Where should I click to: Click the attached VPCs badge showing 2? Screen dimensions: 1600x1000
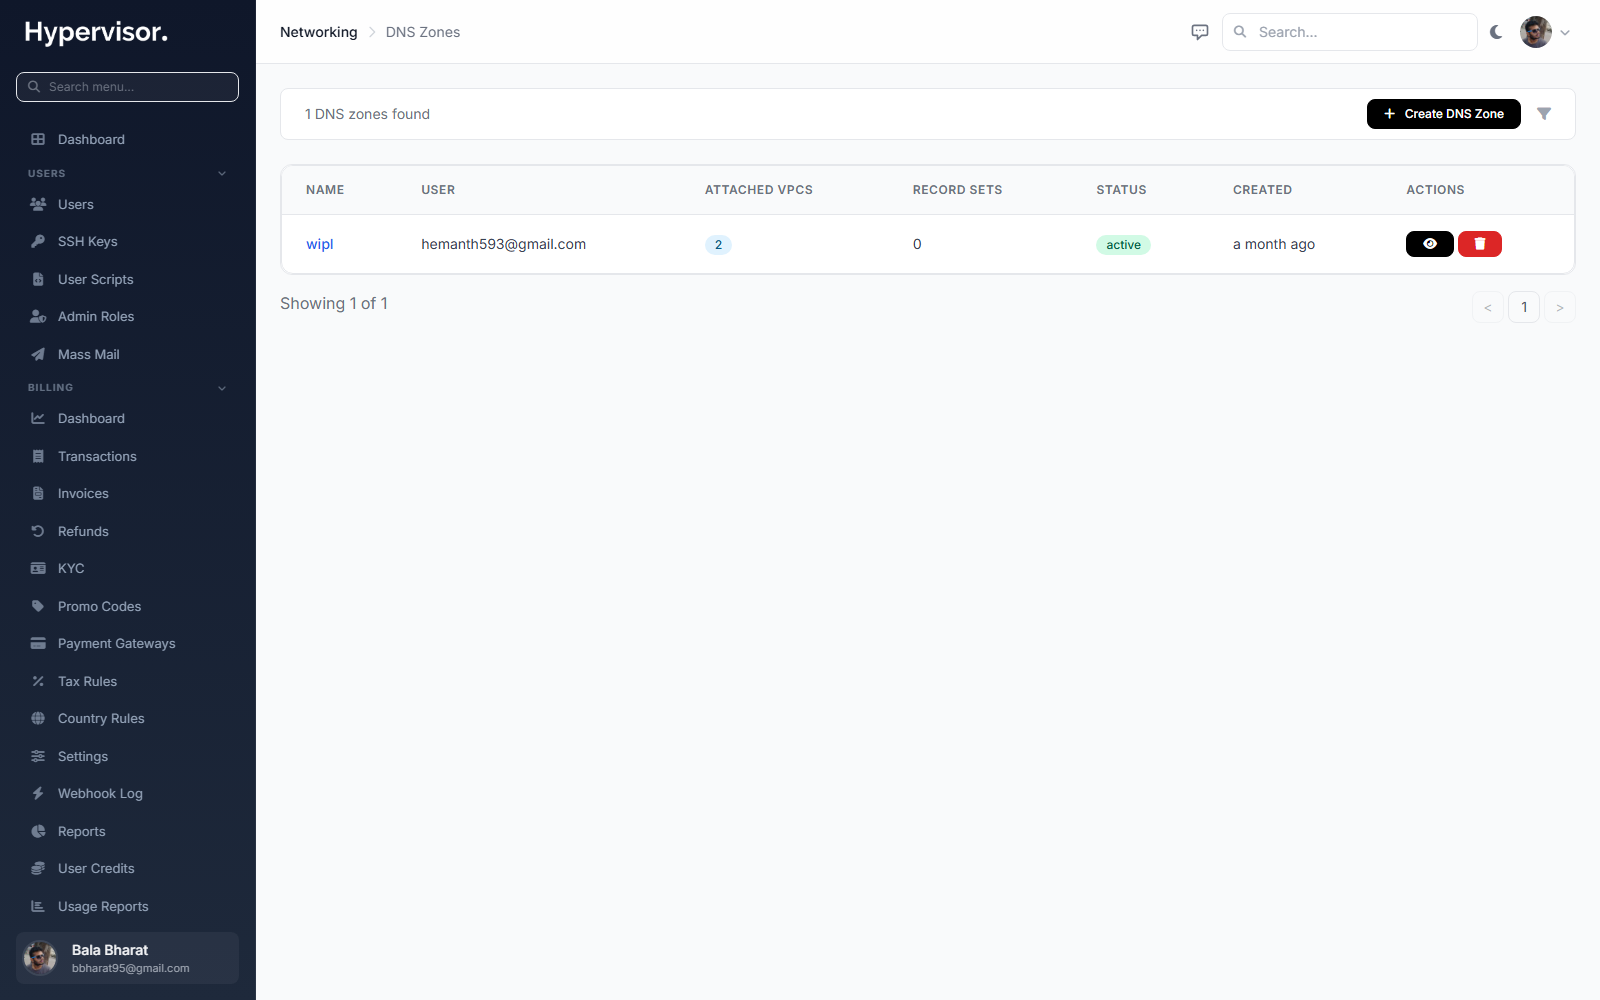[x=718, y=245]
